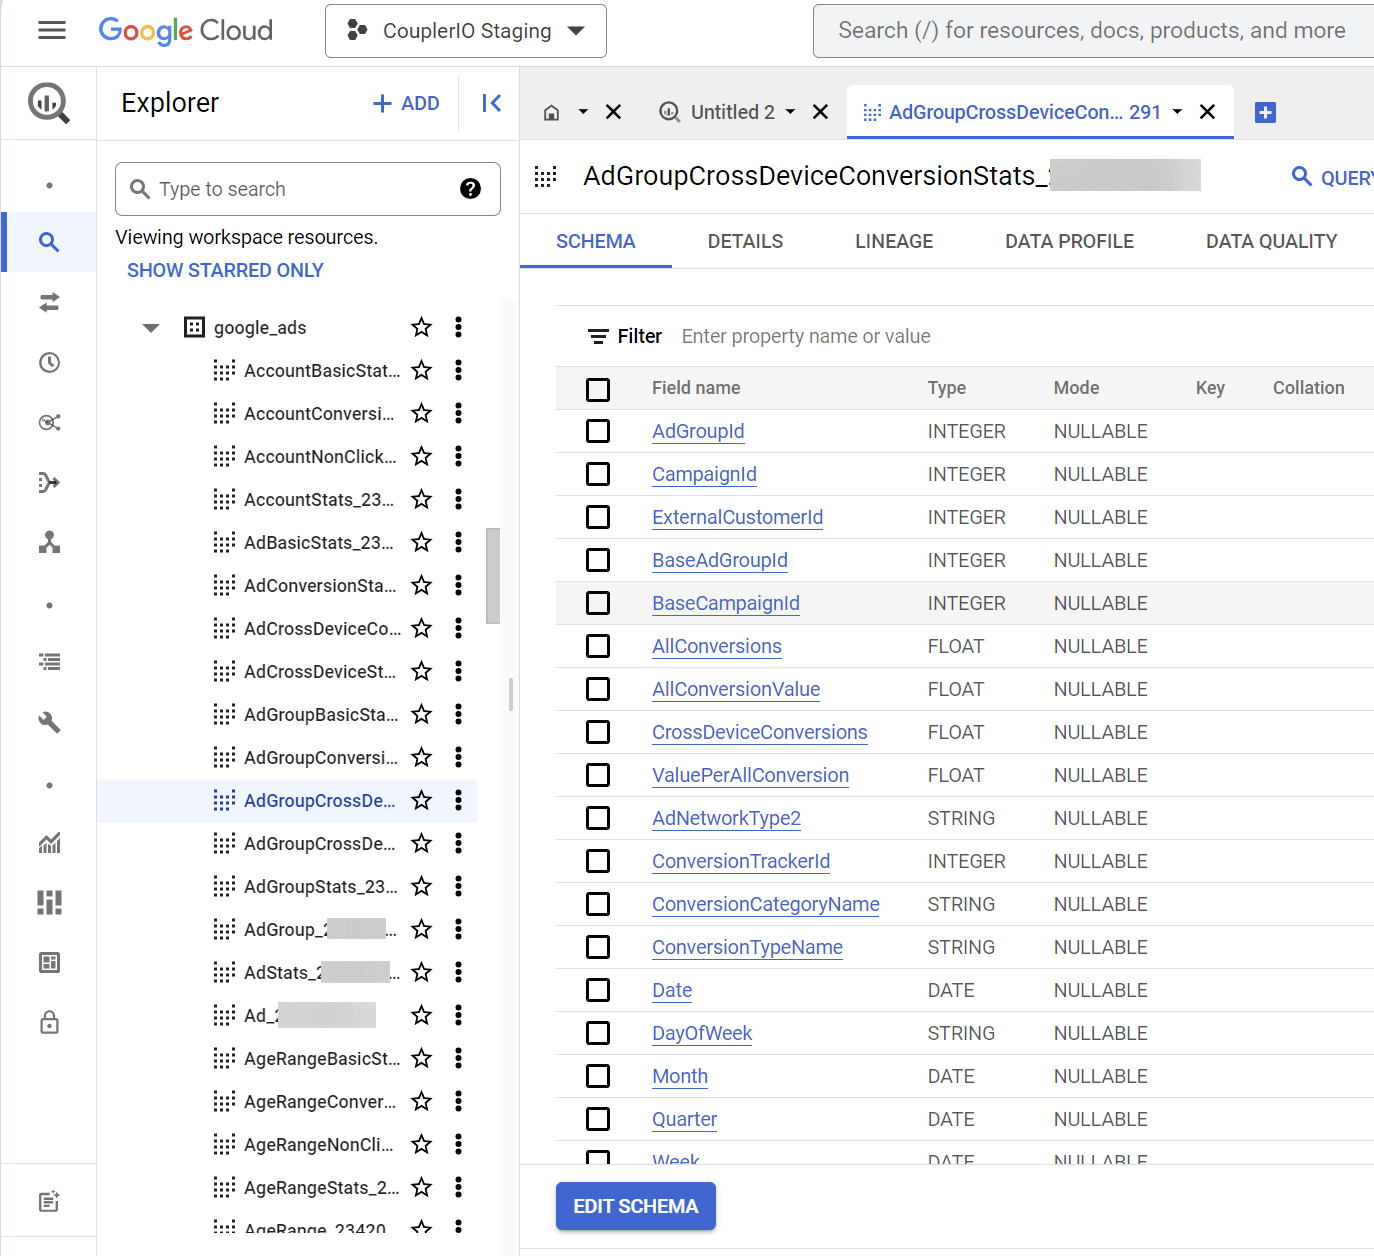Viewport: 1374px width, 1256px height.
Task: Open Policy tags lock icon in sidebar
Action: (49, 1023)
